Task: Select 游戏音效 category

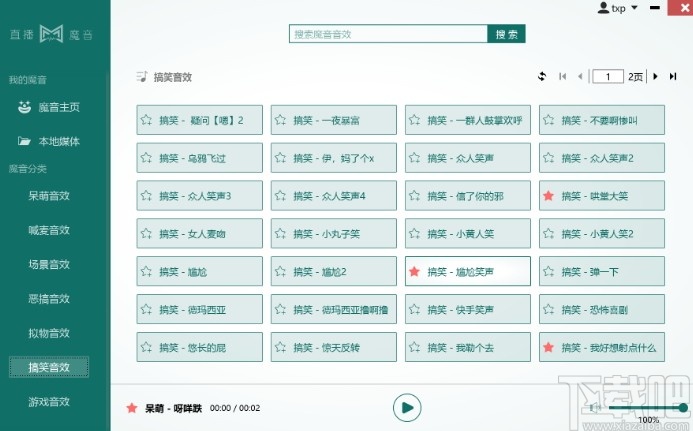Action: coord(49,401)
